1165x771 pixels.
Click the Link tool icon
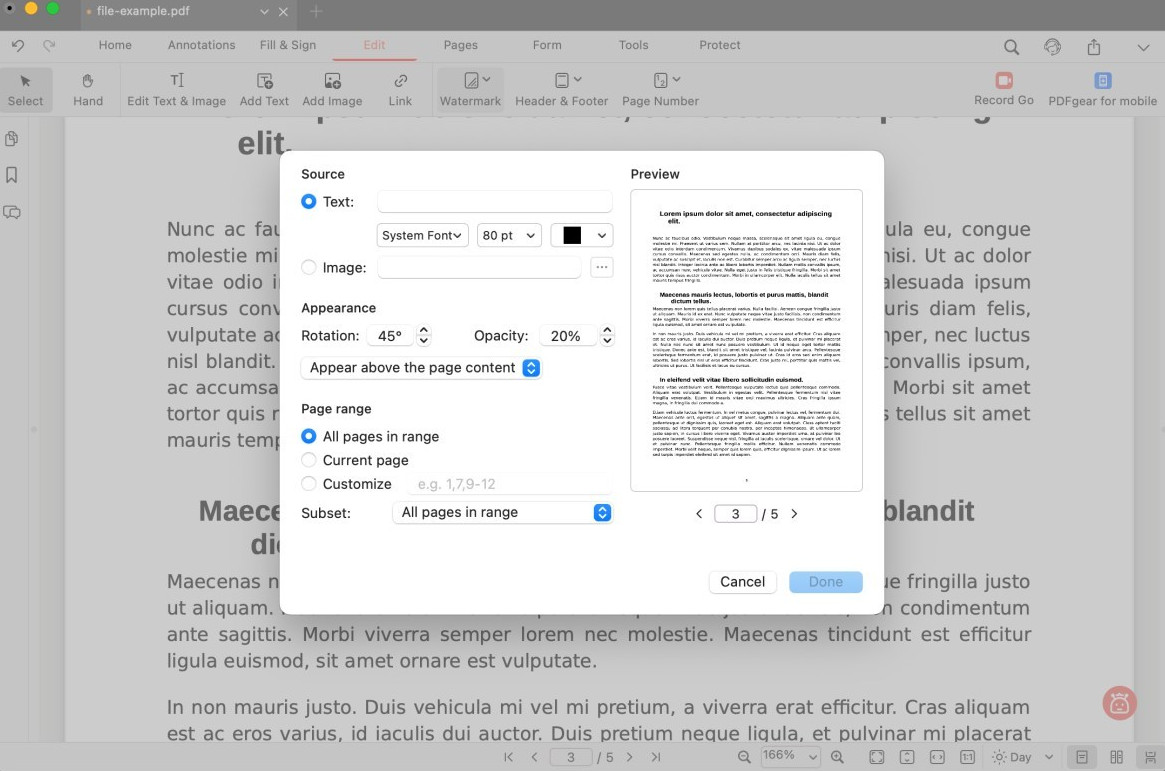coord(400,89)
